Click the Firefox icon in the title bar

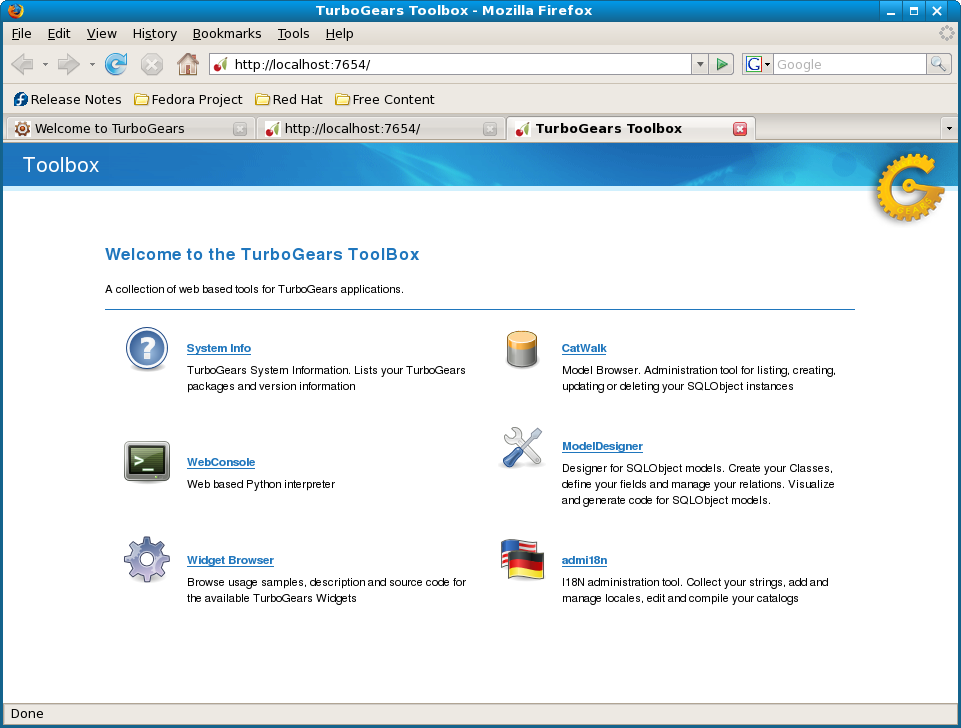tap(16, 10)
